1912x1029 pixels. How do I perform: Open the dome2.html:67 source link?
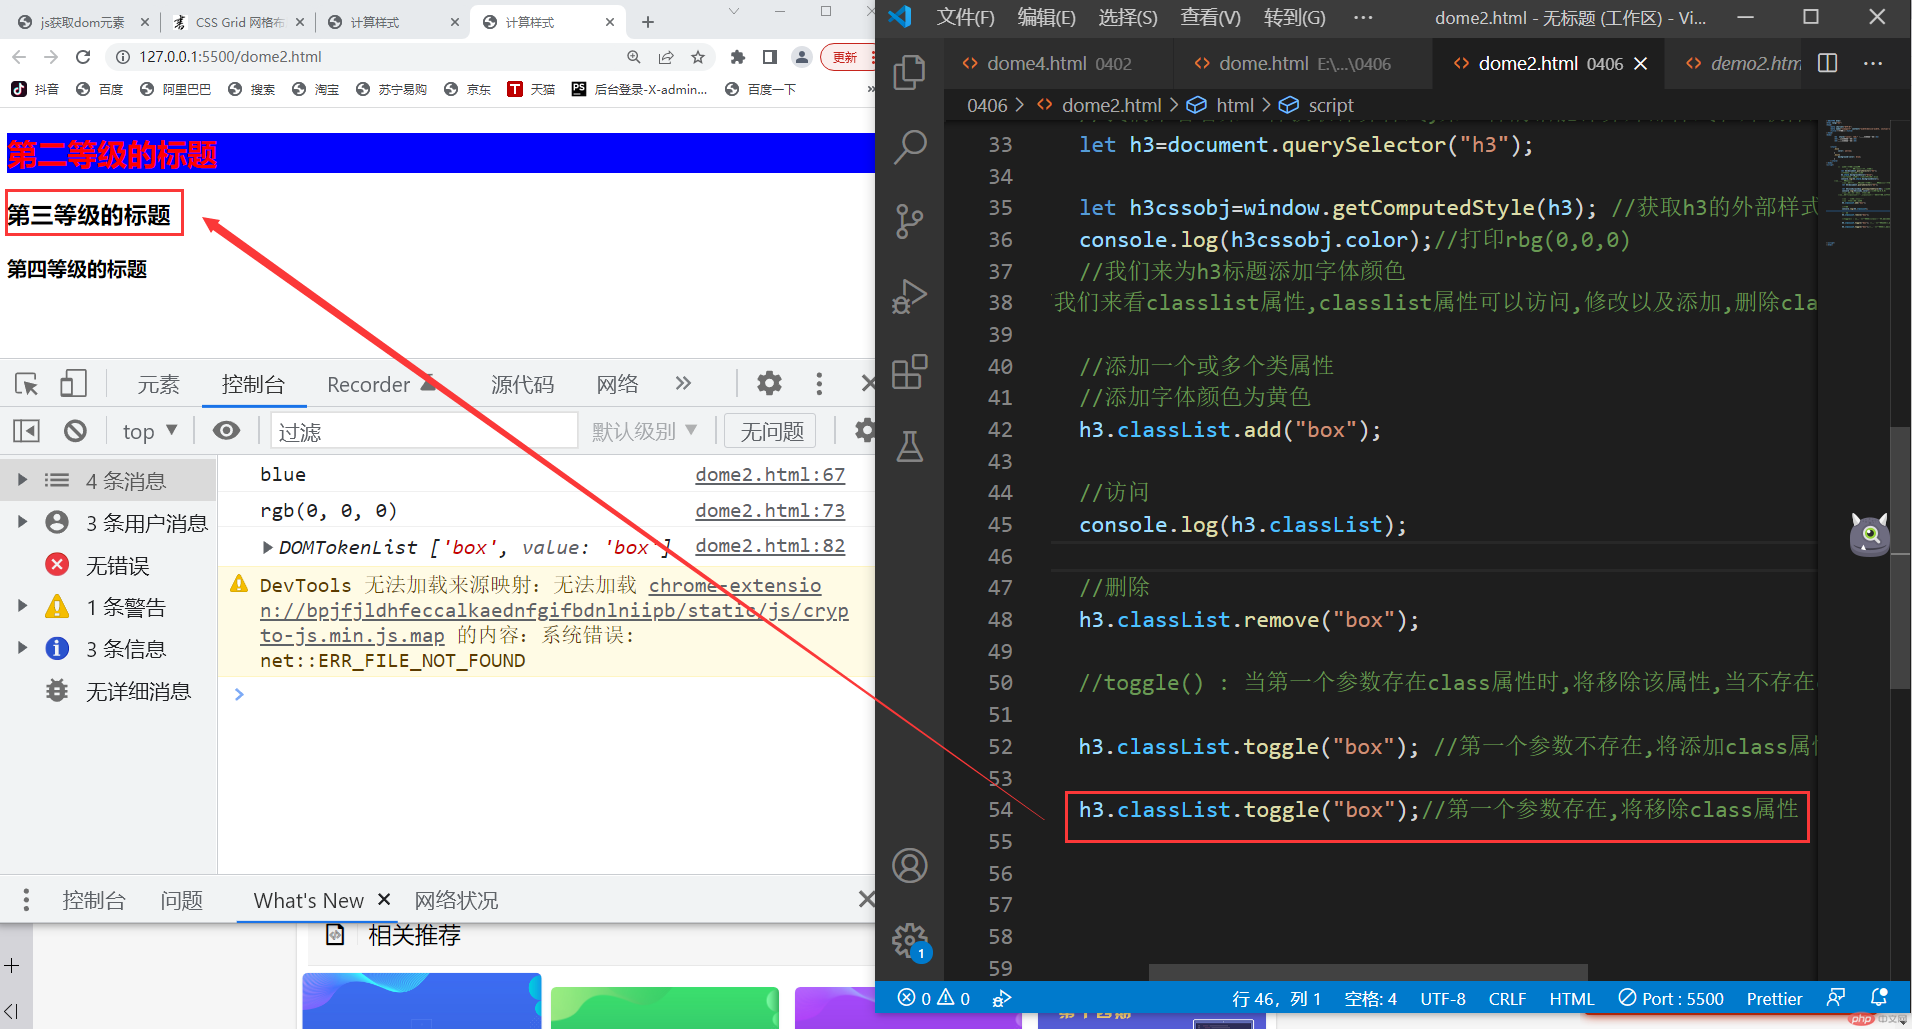pos(770,475)
